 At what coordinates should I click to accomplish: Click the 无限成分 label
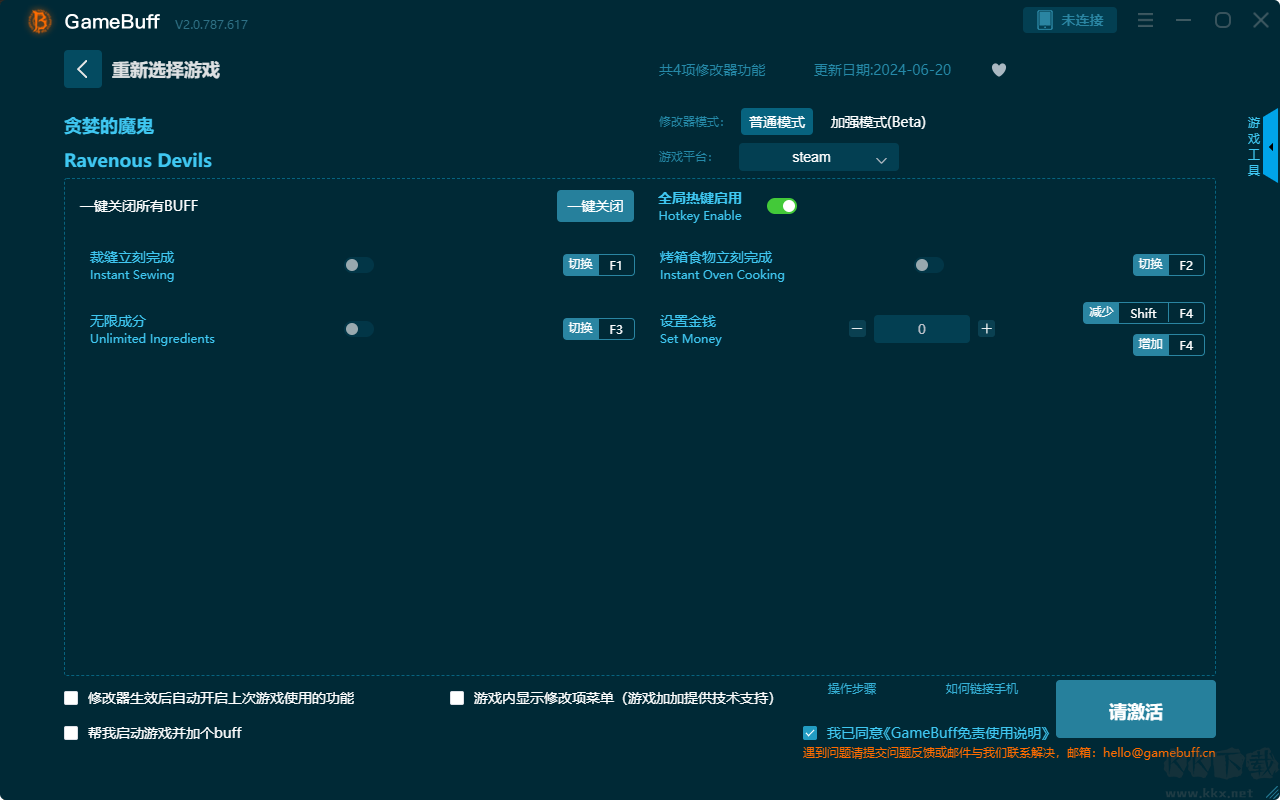click(x=118, y=321)
